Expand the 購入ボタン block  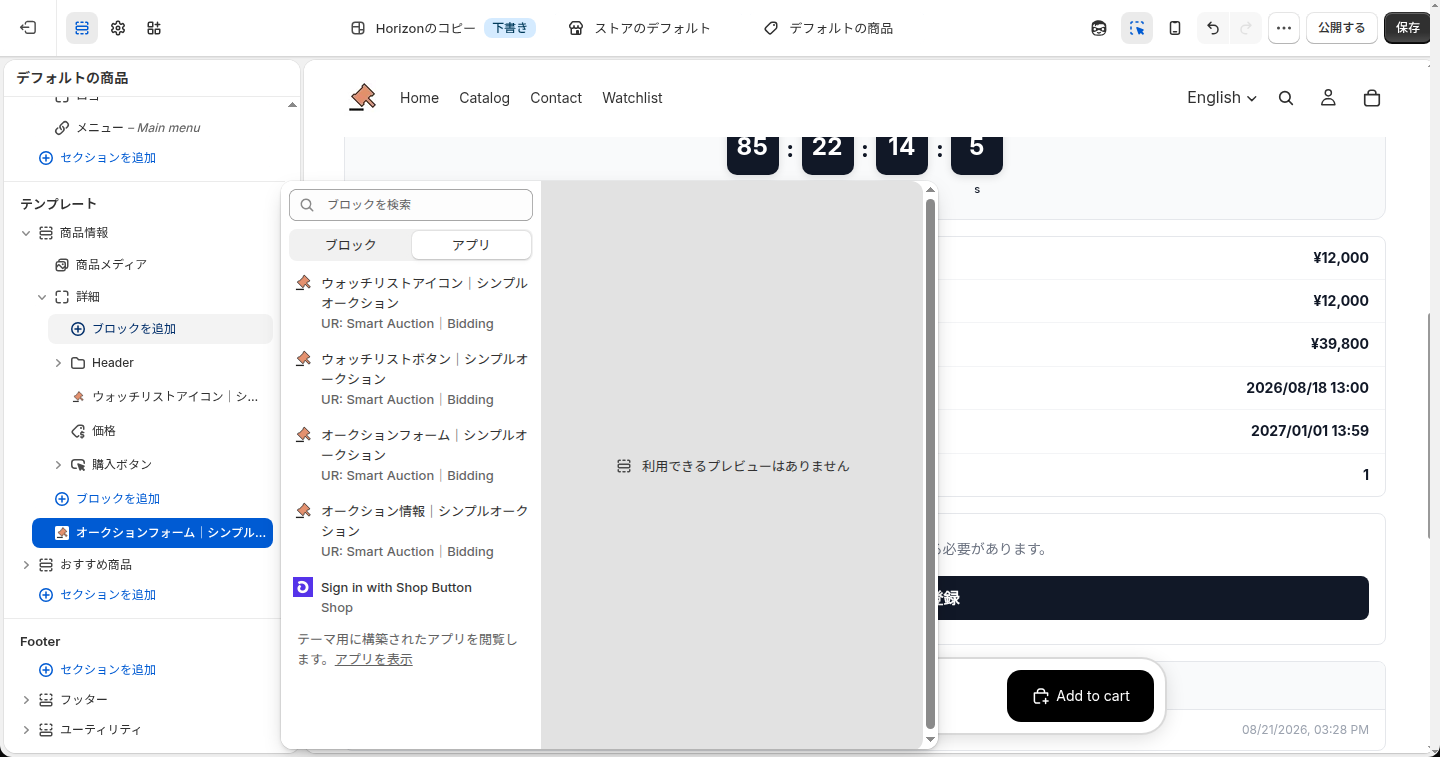(x=58, y=465)
